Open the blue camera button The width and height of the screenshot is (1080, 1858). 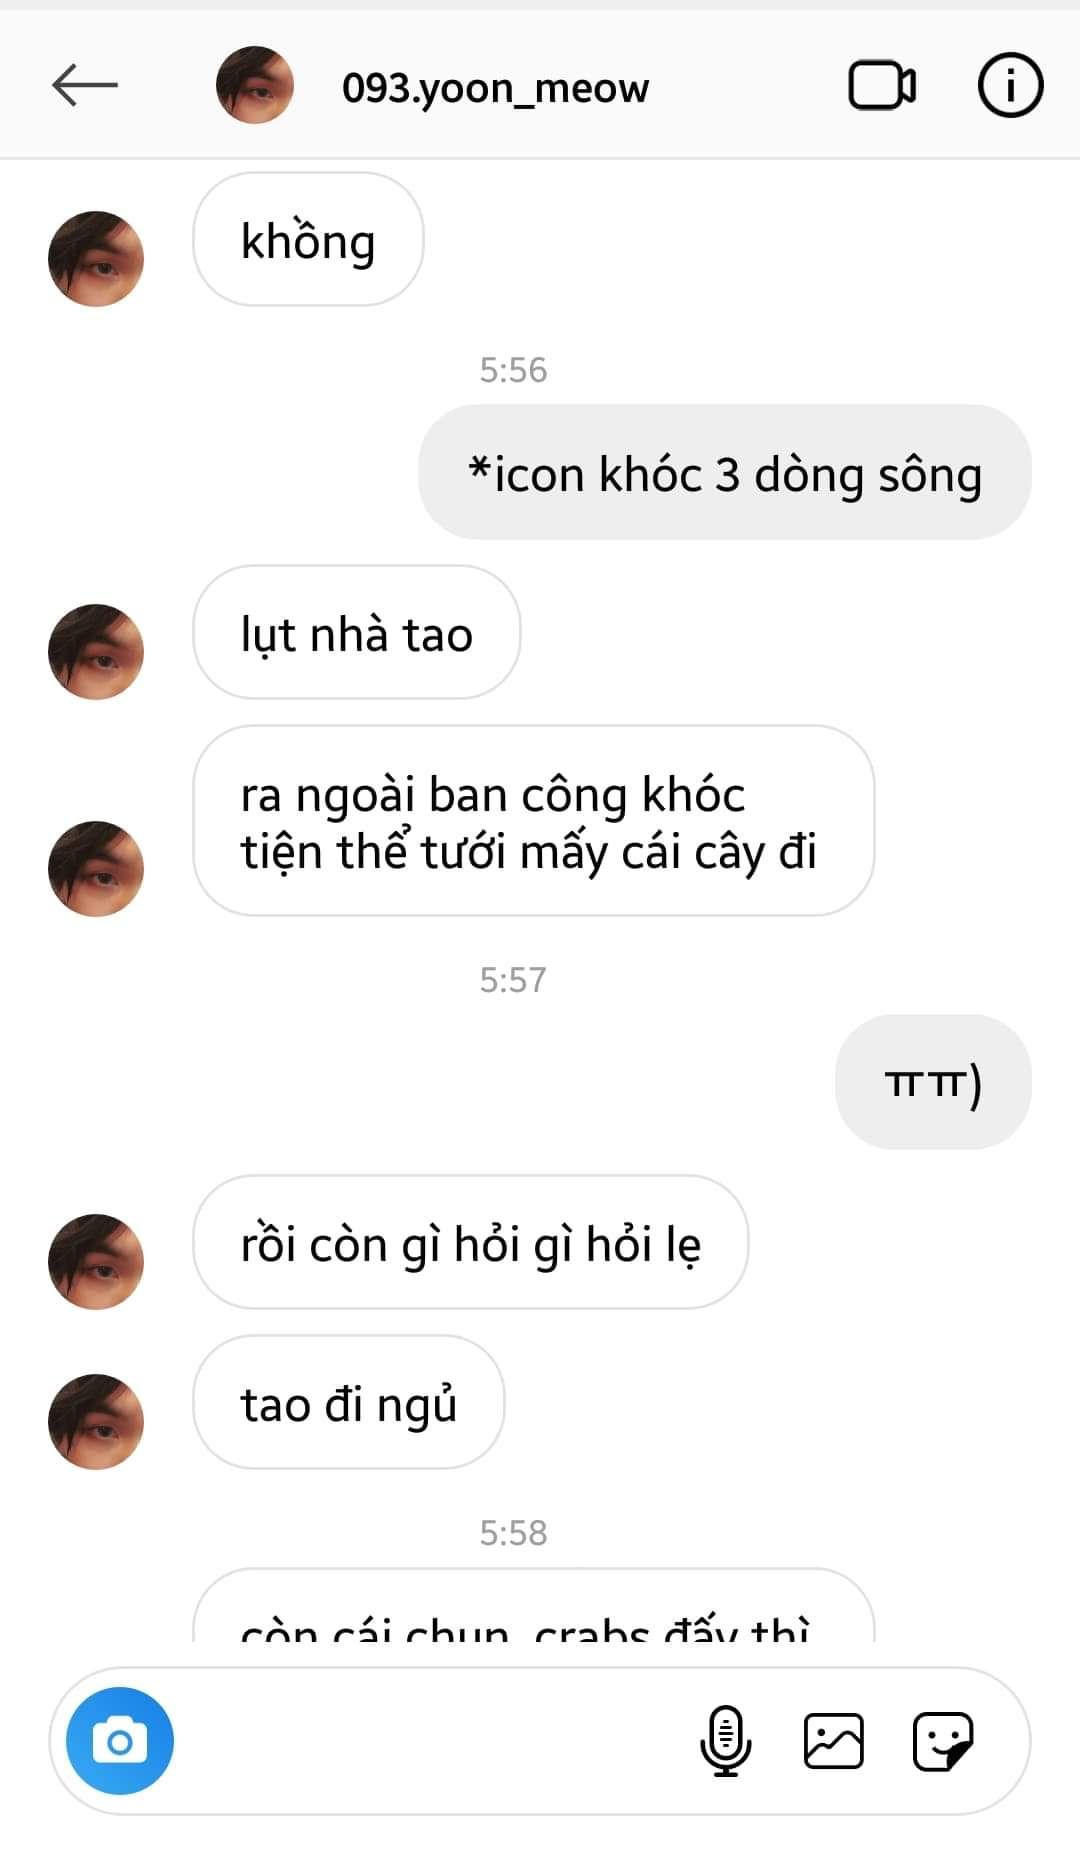click(x=120, y=1741)
